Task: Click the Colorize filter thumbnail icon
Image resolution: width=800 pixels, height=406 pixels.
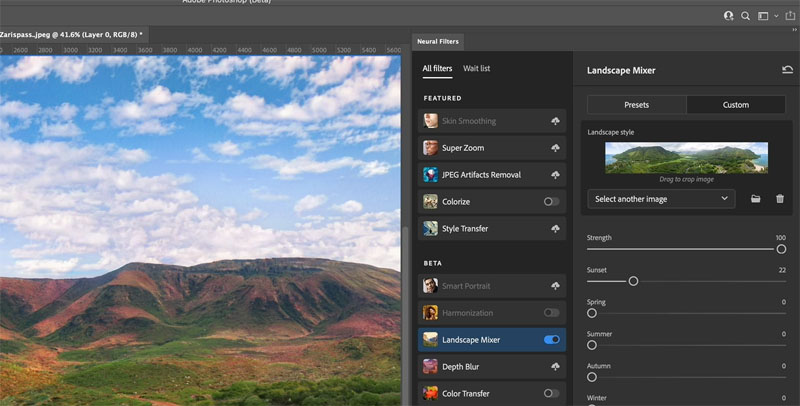Action: click(x=431, y=201)
